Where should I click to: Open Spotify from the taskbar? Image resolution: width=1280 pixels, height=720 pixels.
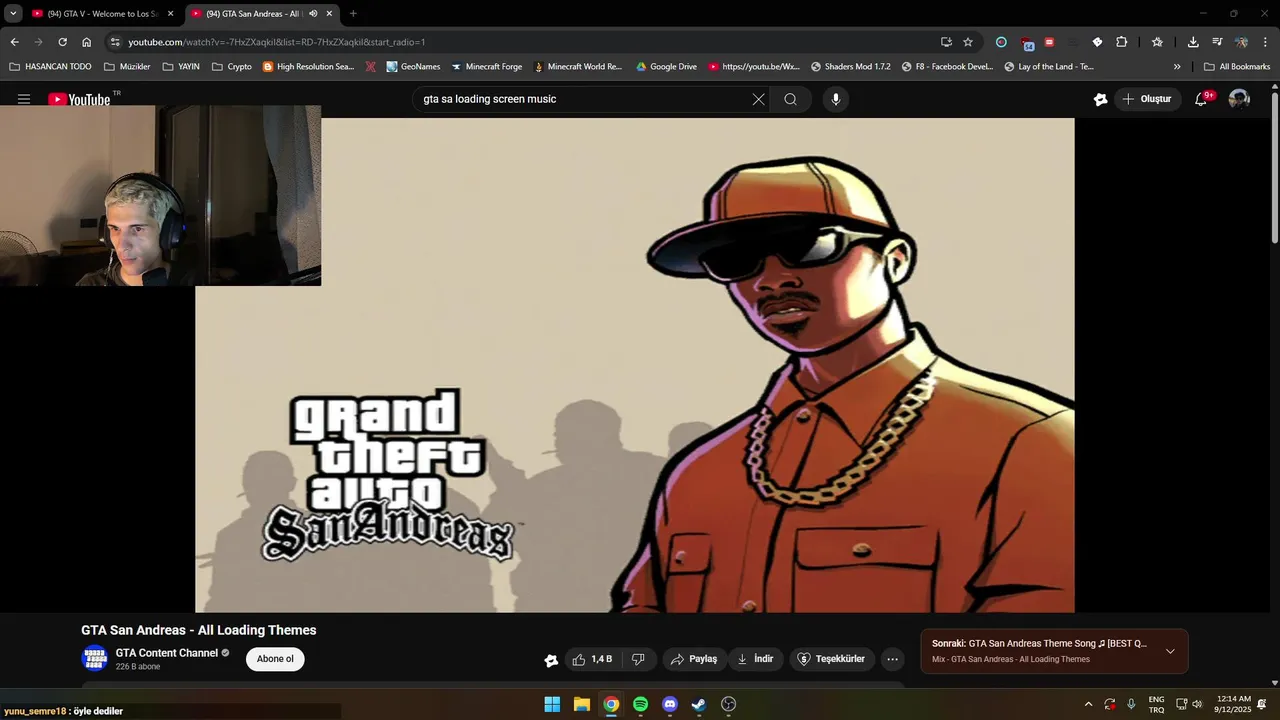(x=640, y=704)
